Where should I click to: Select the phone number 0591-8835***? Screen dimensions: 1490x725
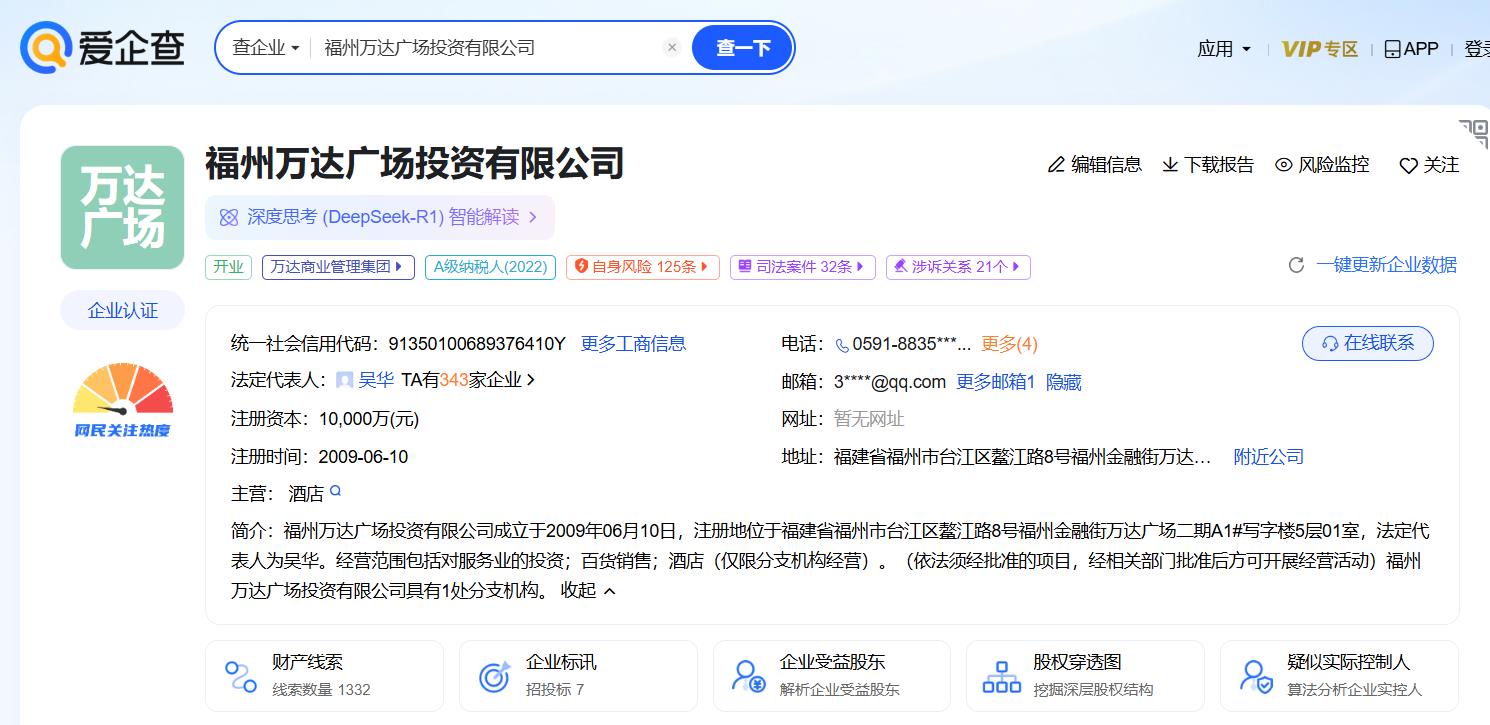click(x=911, y=344)
